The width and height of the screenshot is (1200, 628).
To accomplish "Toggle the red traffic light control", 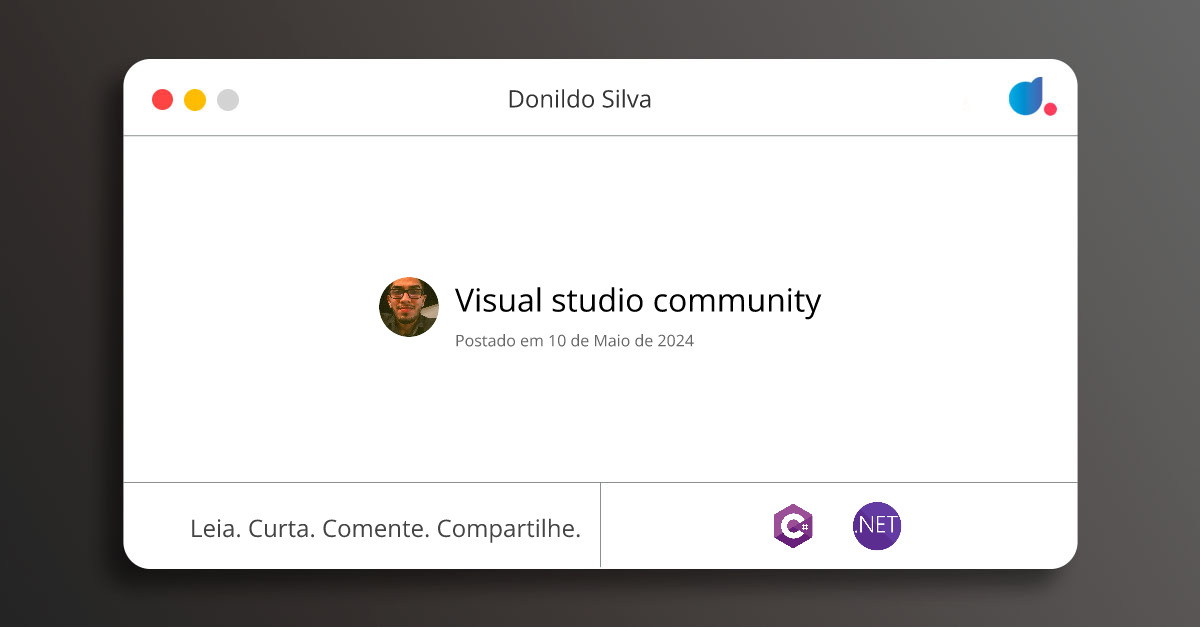I will 162,99.
